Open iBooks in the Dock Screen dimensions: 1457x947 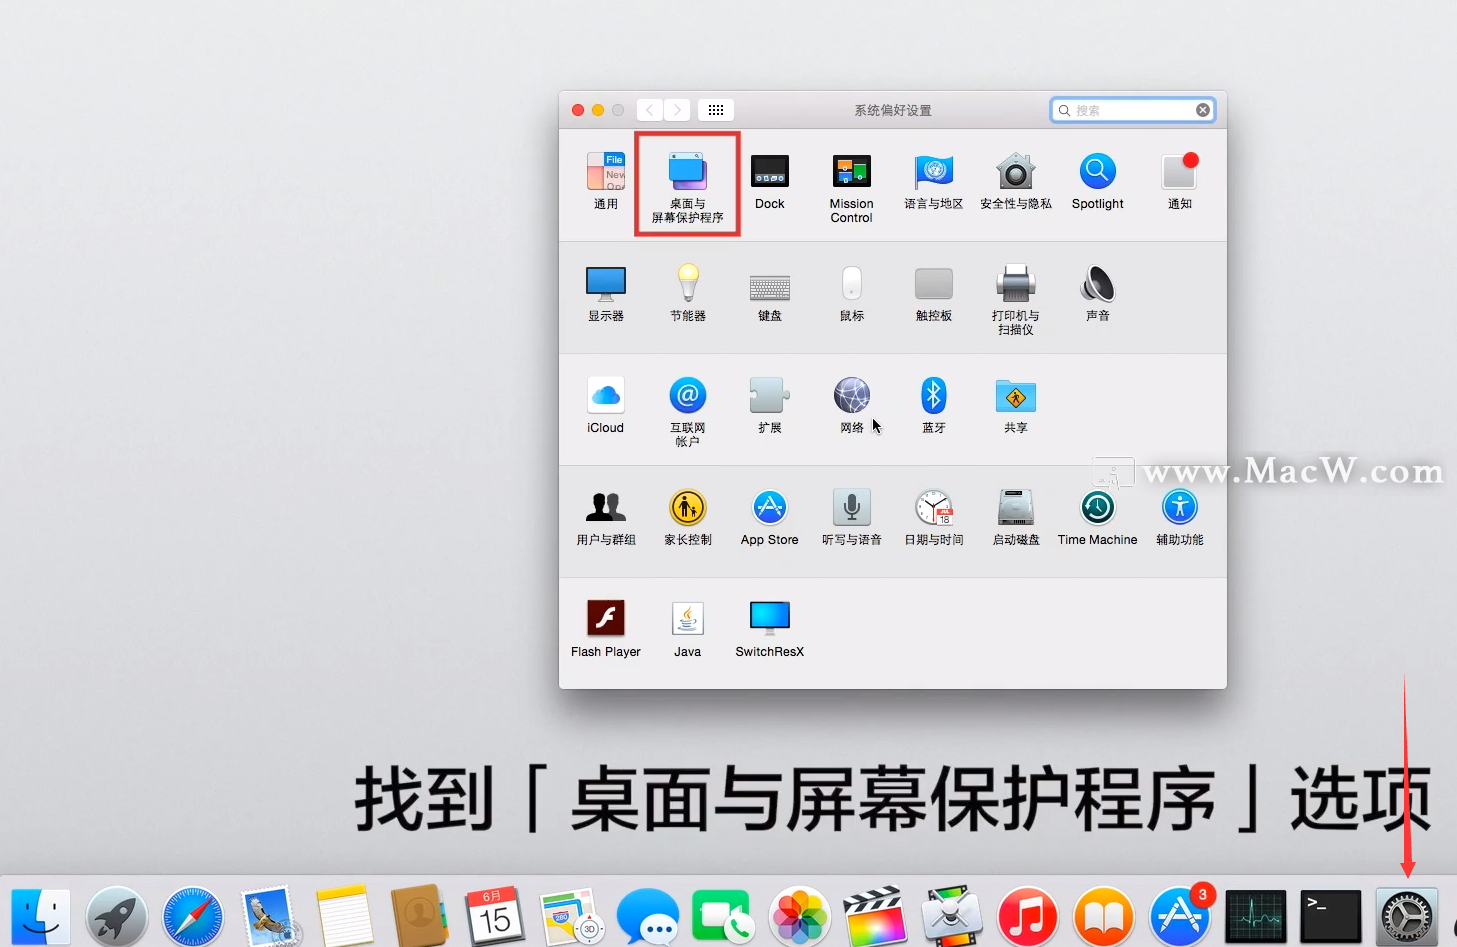1104,917
